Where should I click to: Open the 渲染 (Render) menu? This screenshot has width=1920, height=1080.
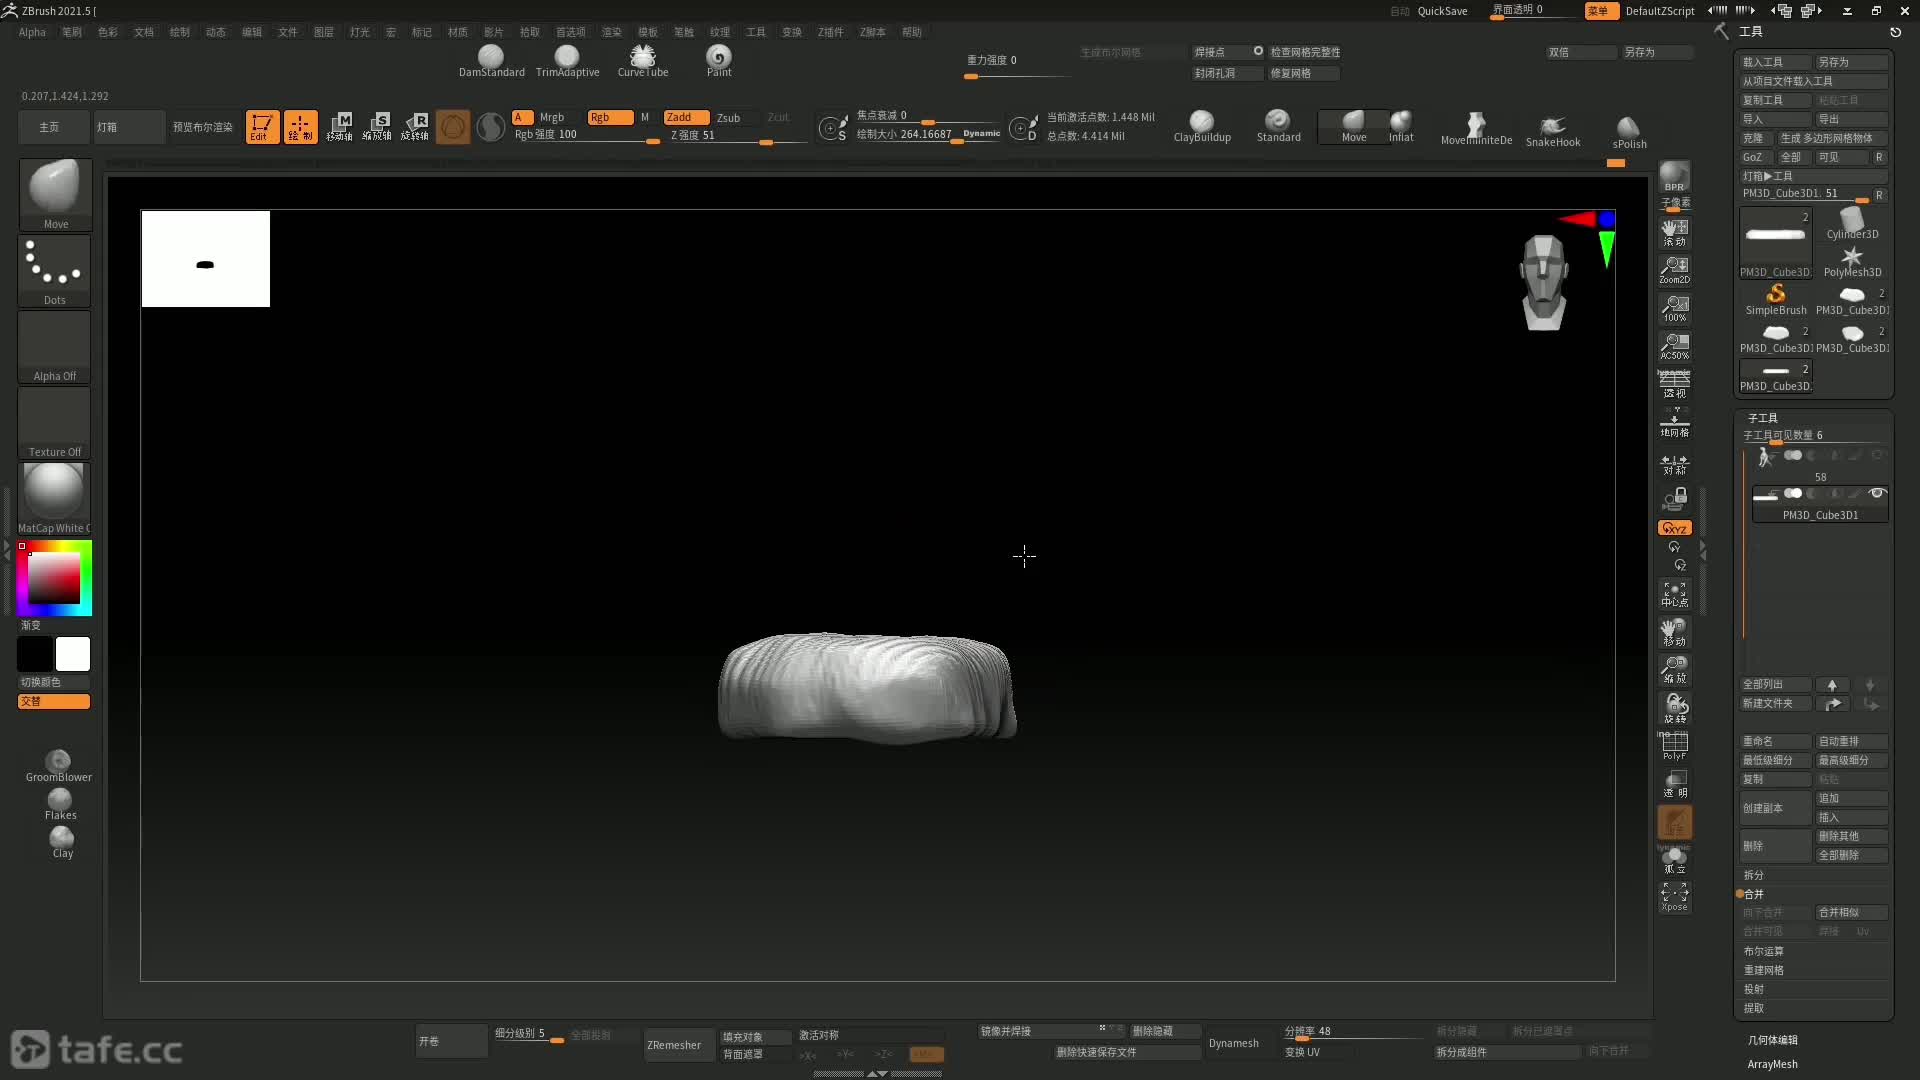pyautogui.click(x=611, y=32)
